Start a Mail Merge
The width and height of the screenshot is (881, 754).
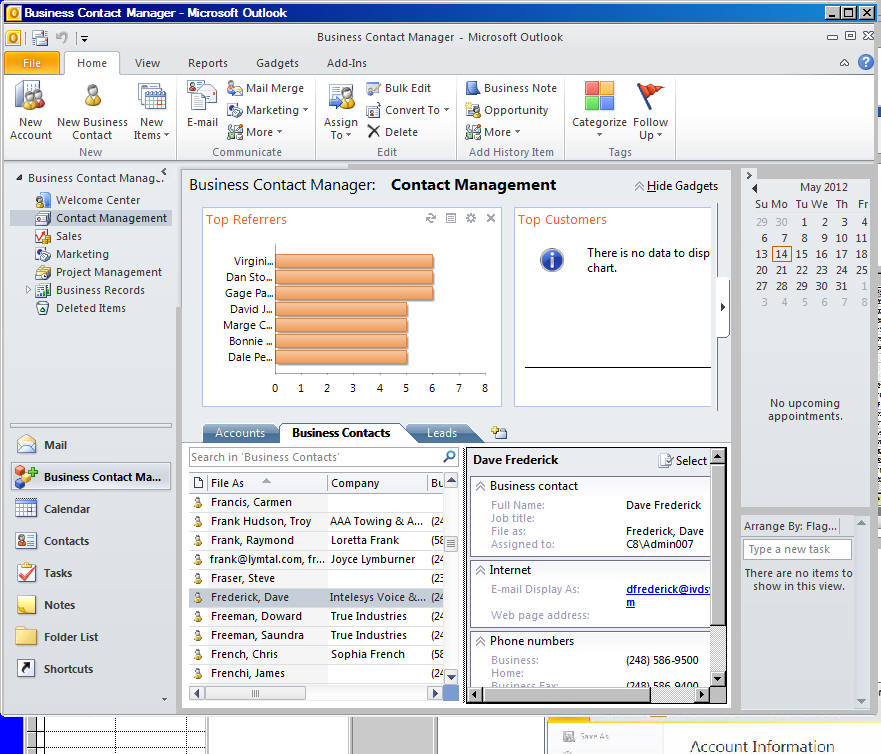click(265, 88)
